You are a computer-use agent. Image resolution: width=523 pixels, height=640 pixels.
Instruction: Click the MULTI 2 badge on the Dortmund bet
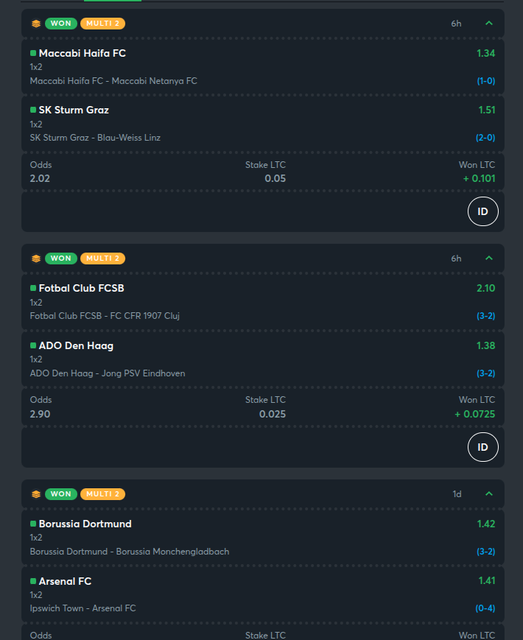(x=103, y=494)
